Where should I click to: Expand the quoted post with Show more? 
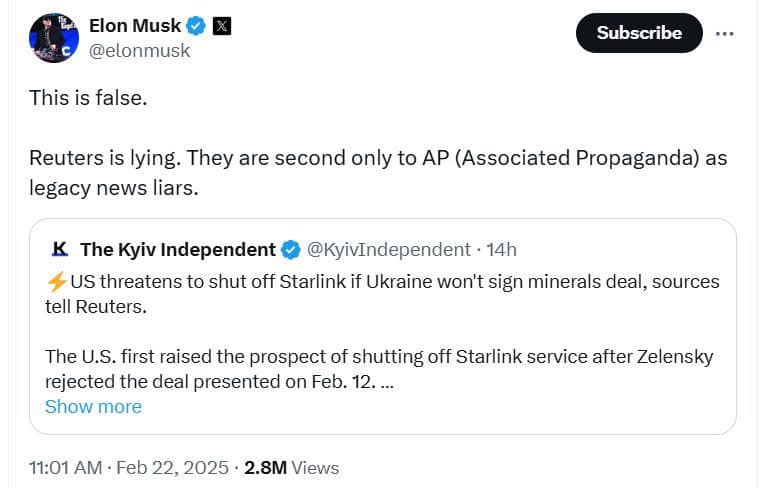pyautogui.click(x=93, y=406)
